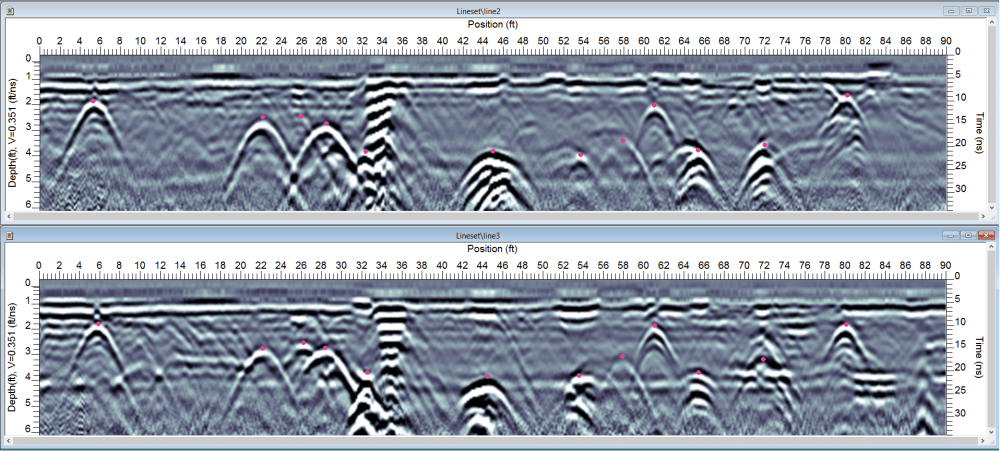Select line2 pink pick at 58 ft
This screenshot has width=1000, height=451.
click(x=623, y=141)
